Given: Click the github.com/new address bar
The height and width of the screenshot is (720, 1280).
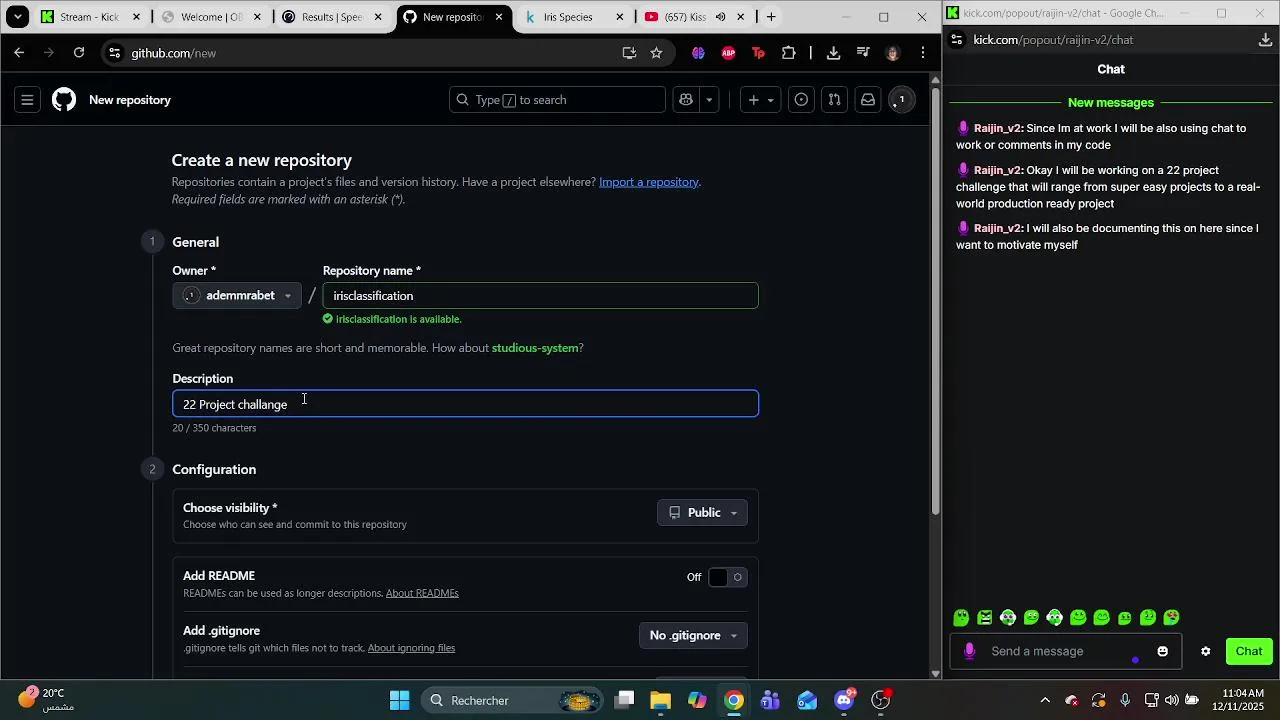Looking at the screenshot, I should pyautogui.click(x=370, y=53).
